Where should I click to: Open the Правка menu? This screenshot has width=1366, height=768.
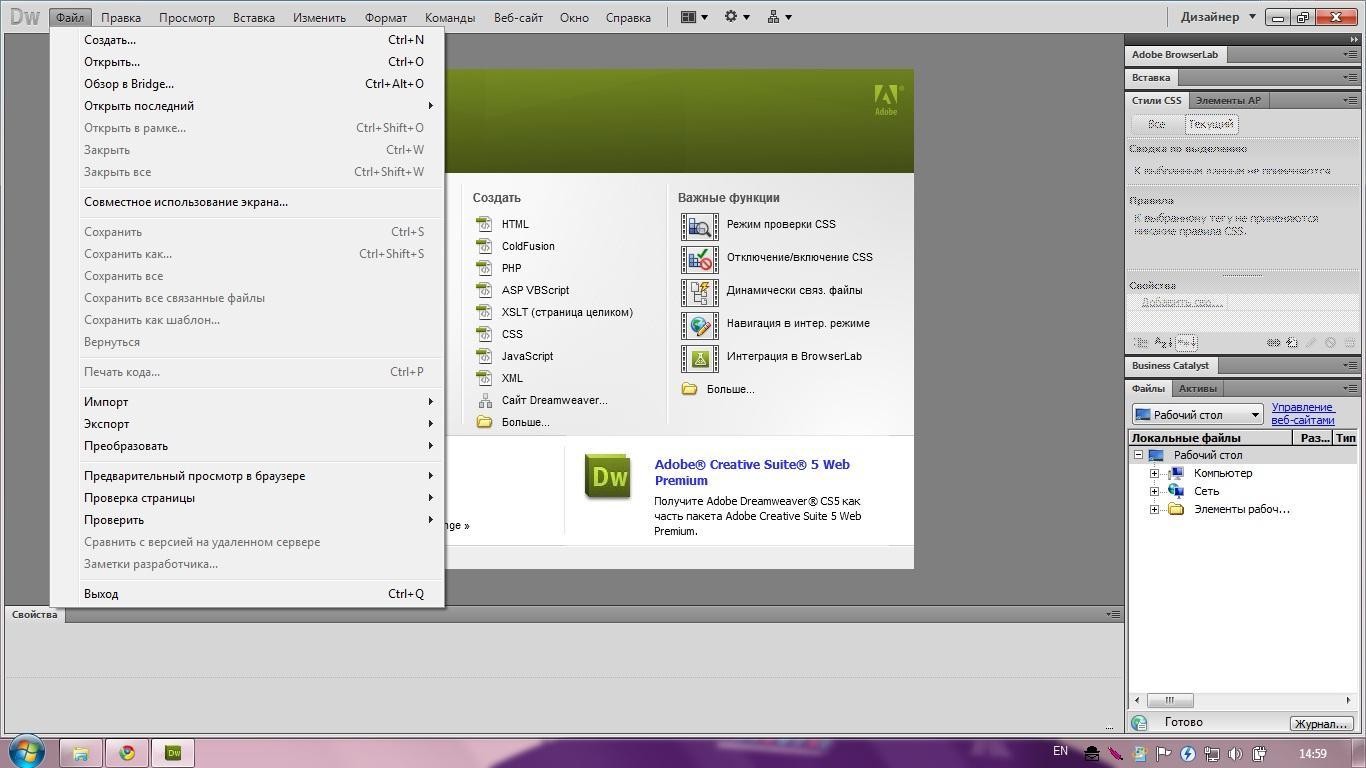[x=121, y=17]
